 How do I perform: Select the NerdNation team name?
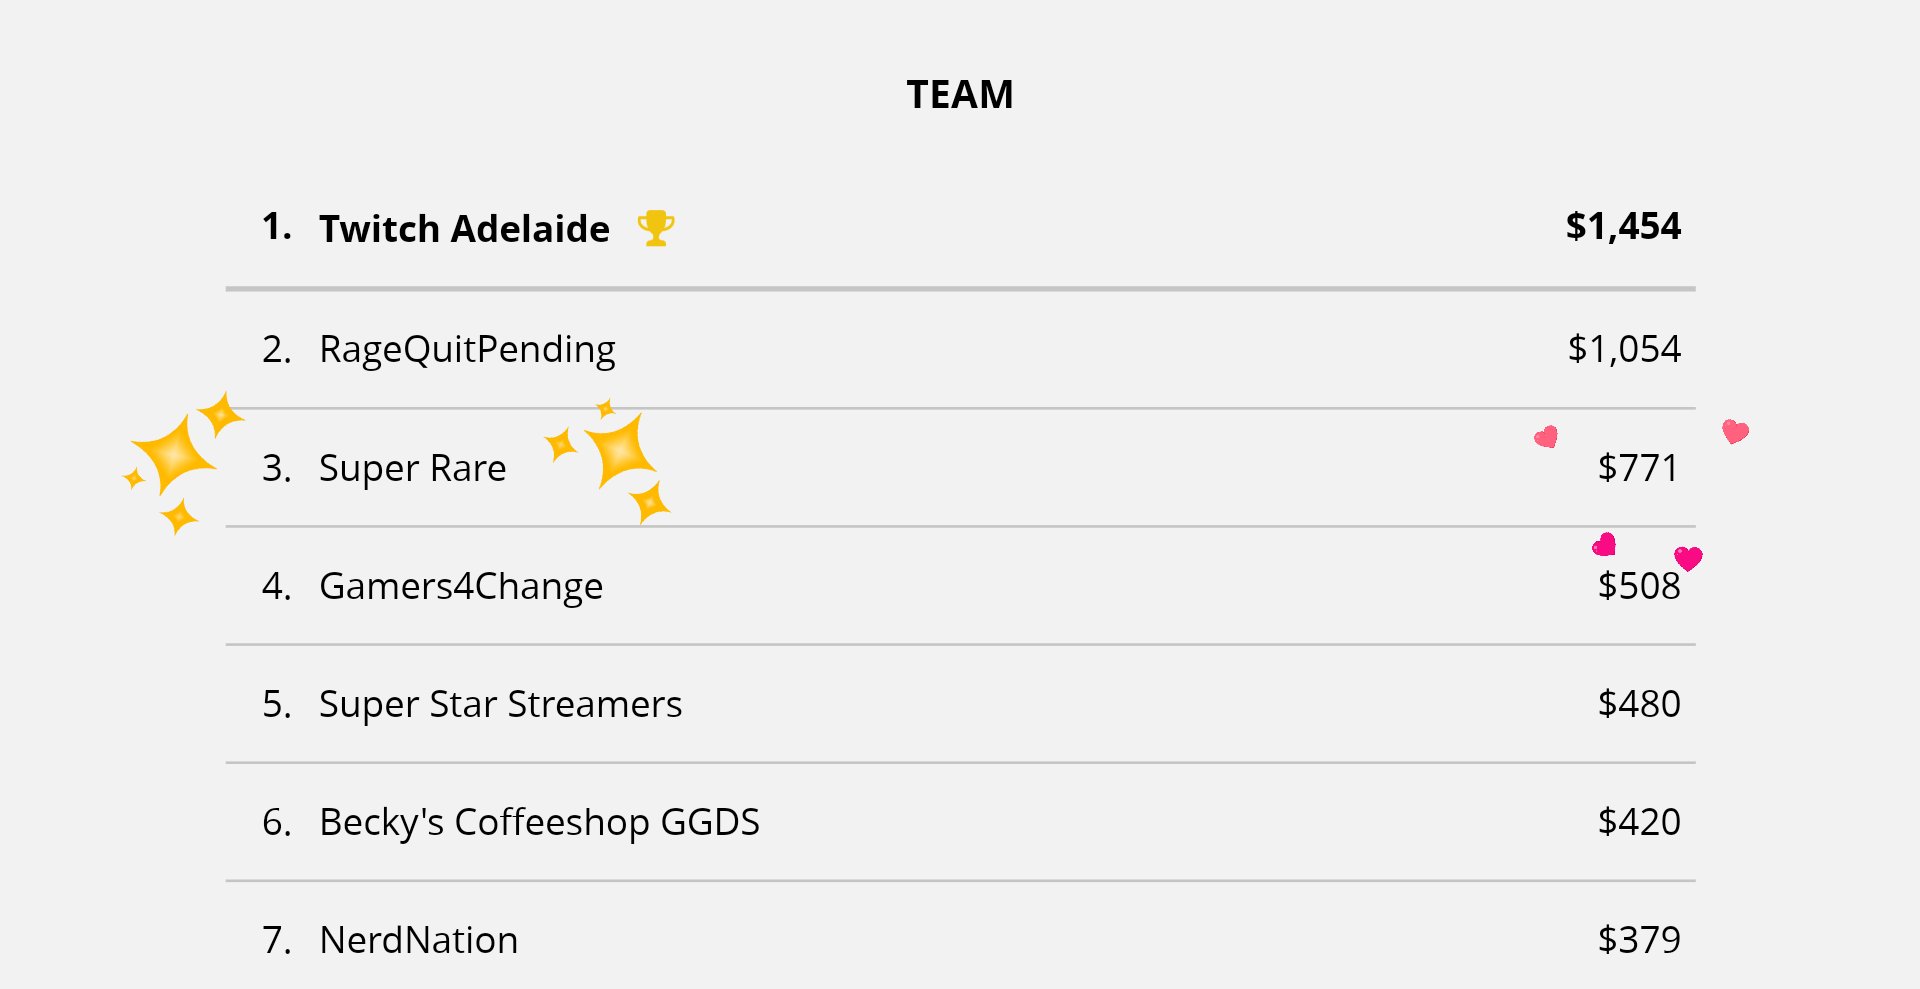(418, 940)
